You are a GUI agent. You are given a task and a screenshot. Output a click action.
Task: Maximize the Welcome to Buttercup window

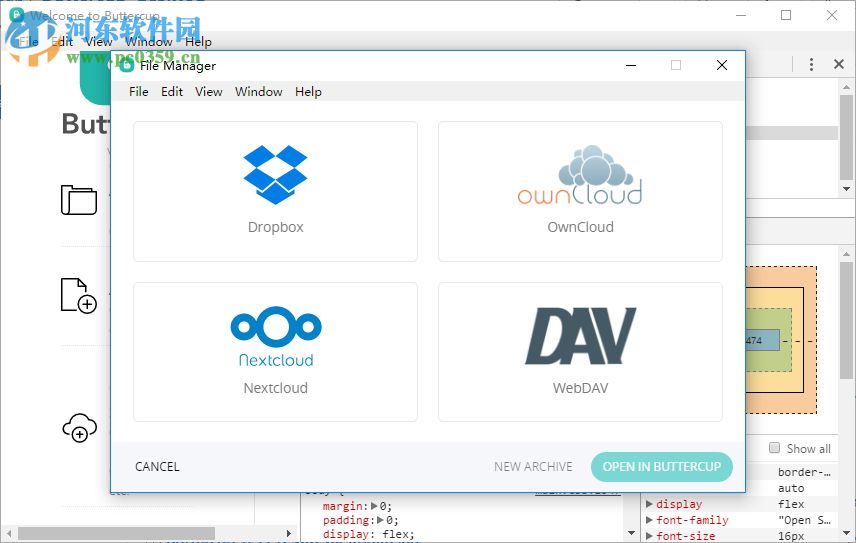[x=786, y=15]
